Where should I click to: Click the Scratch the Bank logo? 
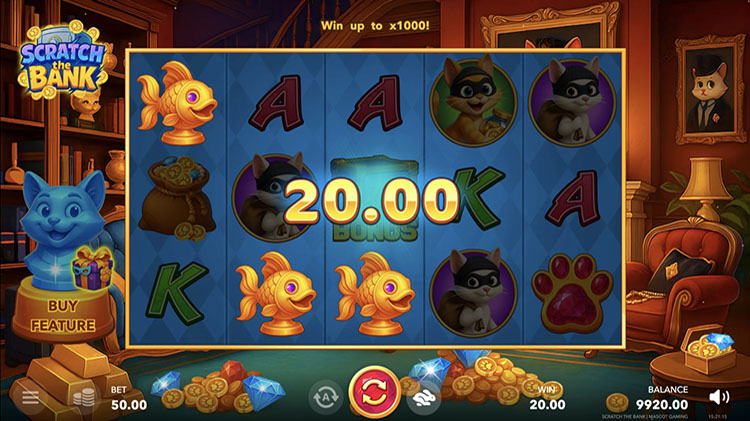[62, 61]
